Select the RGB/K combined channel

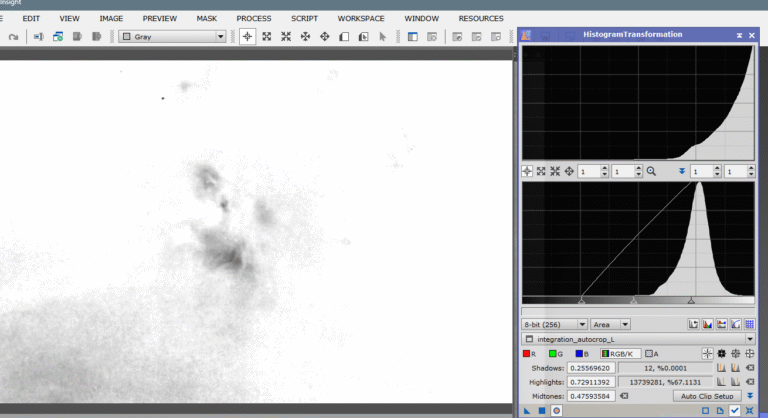620,353
